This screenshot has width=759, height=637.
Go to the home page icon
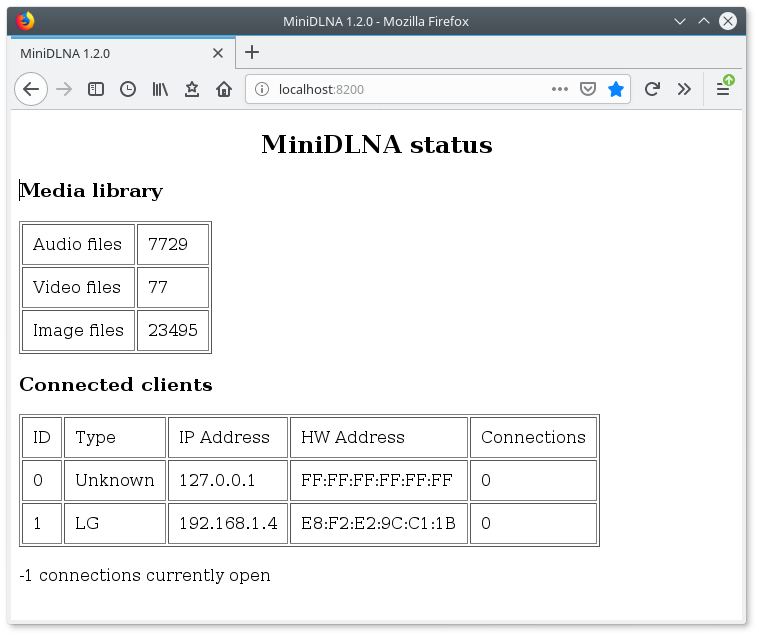point(224,89)
